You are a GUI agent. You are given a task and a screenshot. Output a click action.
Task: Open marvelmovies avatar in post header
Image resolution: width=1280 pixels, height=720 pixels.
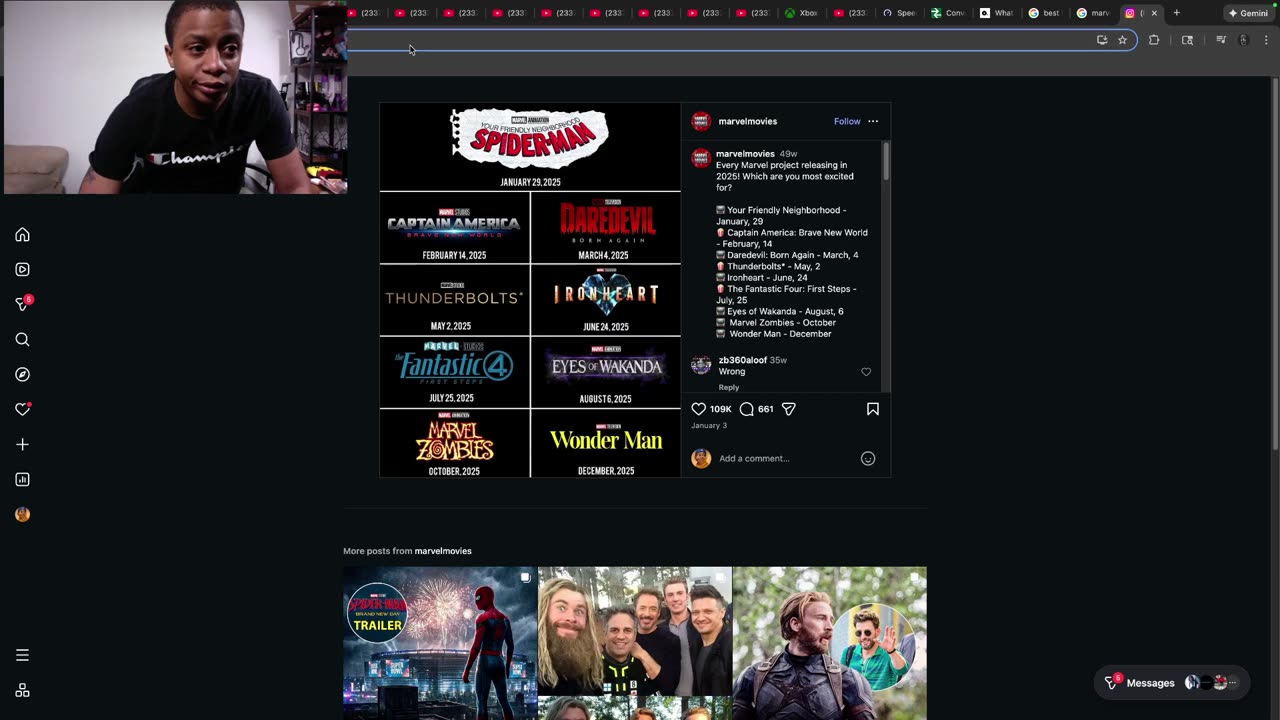(701, 121)
